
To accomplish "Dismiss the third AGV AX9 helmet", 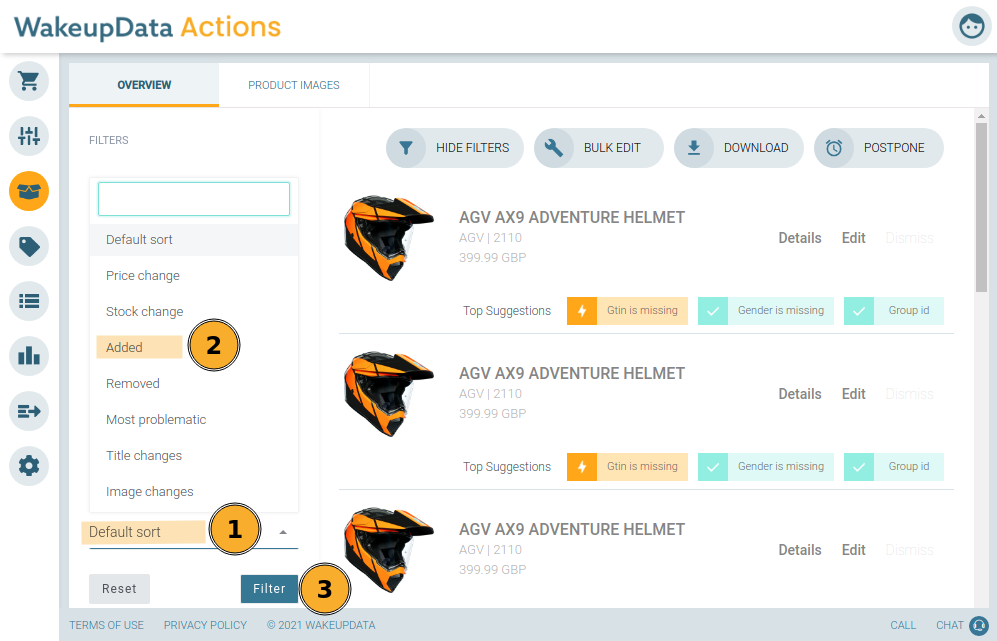I will tap(909, 550).
